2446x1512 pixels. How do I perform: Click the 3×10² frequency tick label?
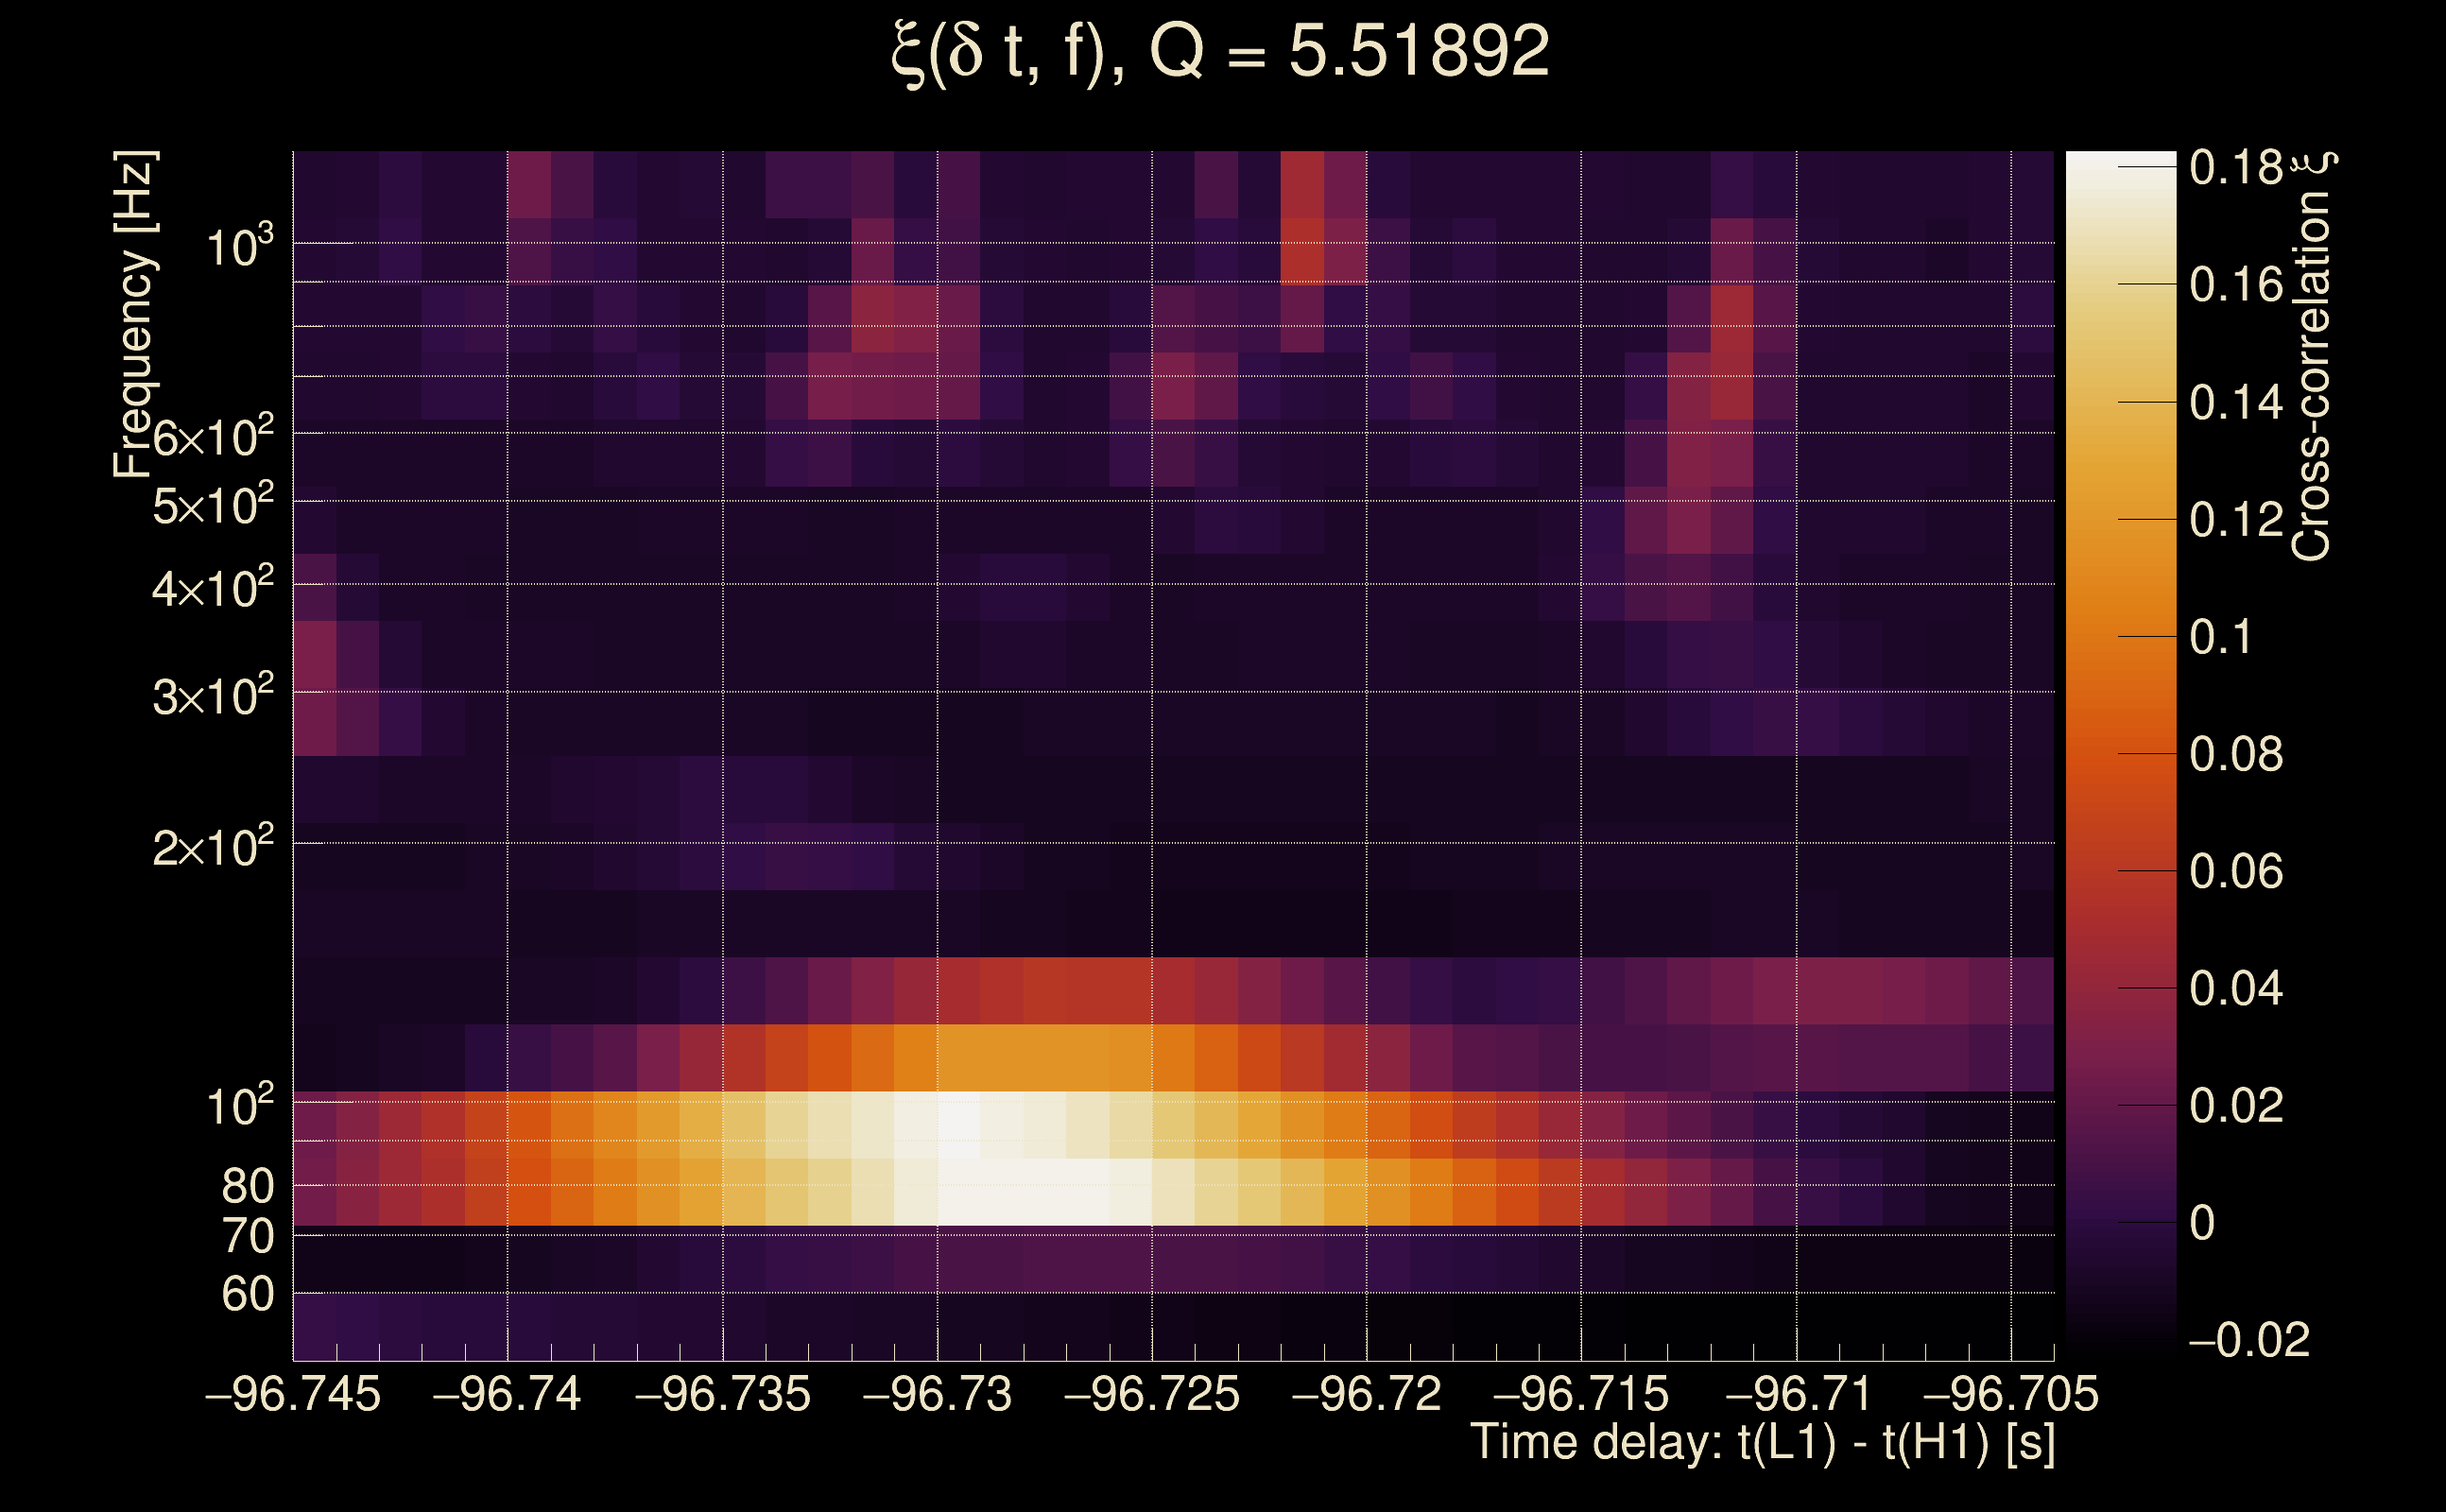[213, 696]
